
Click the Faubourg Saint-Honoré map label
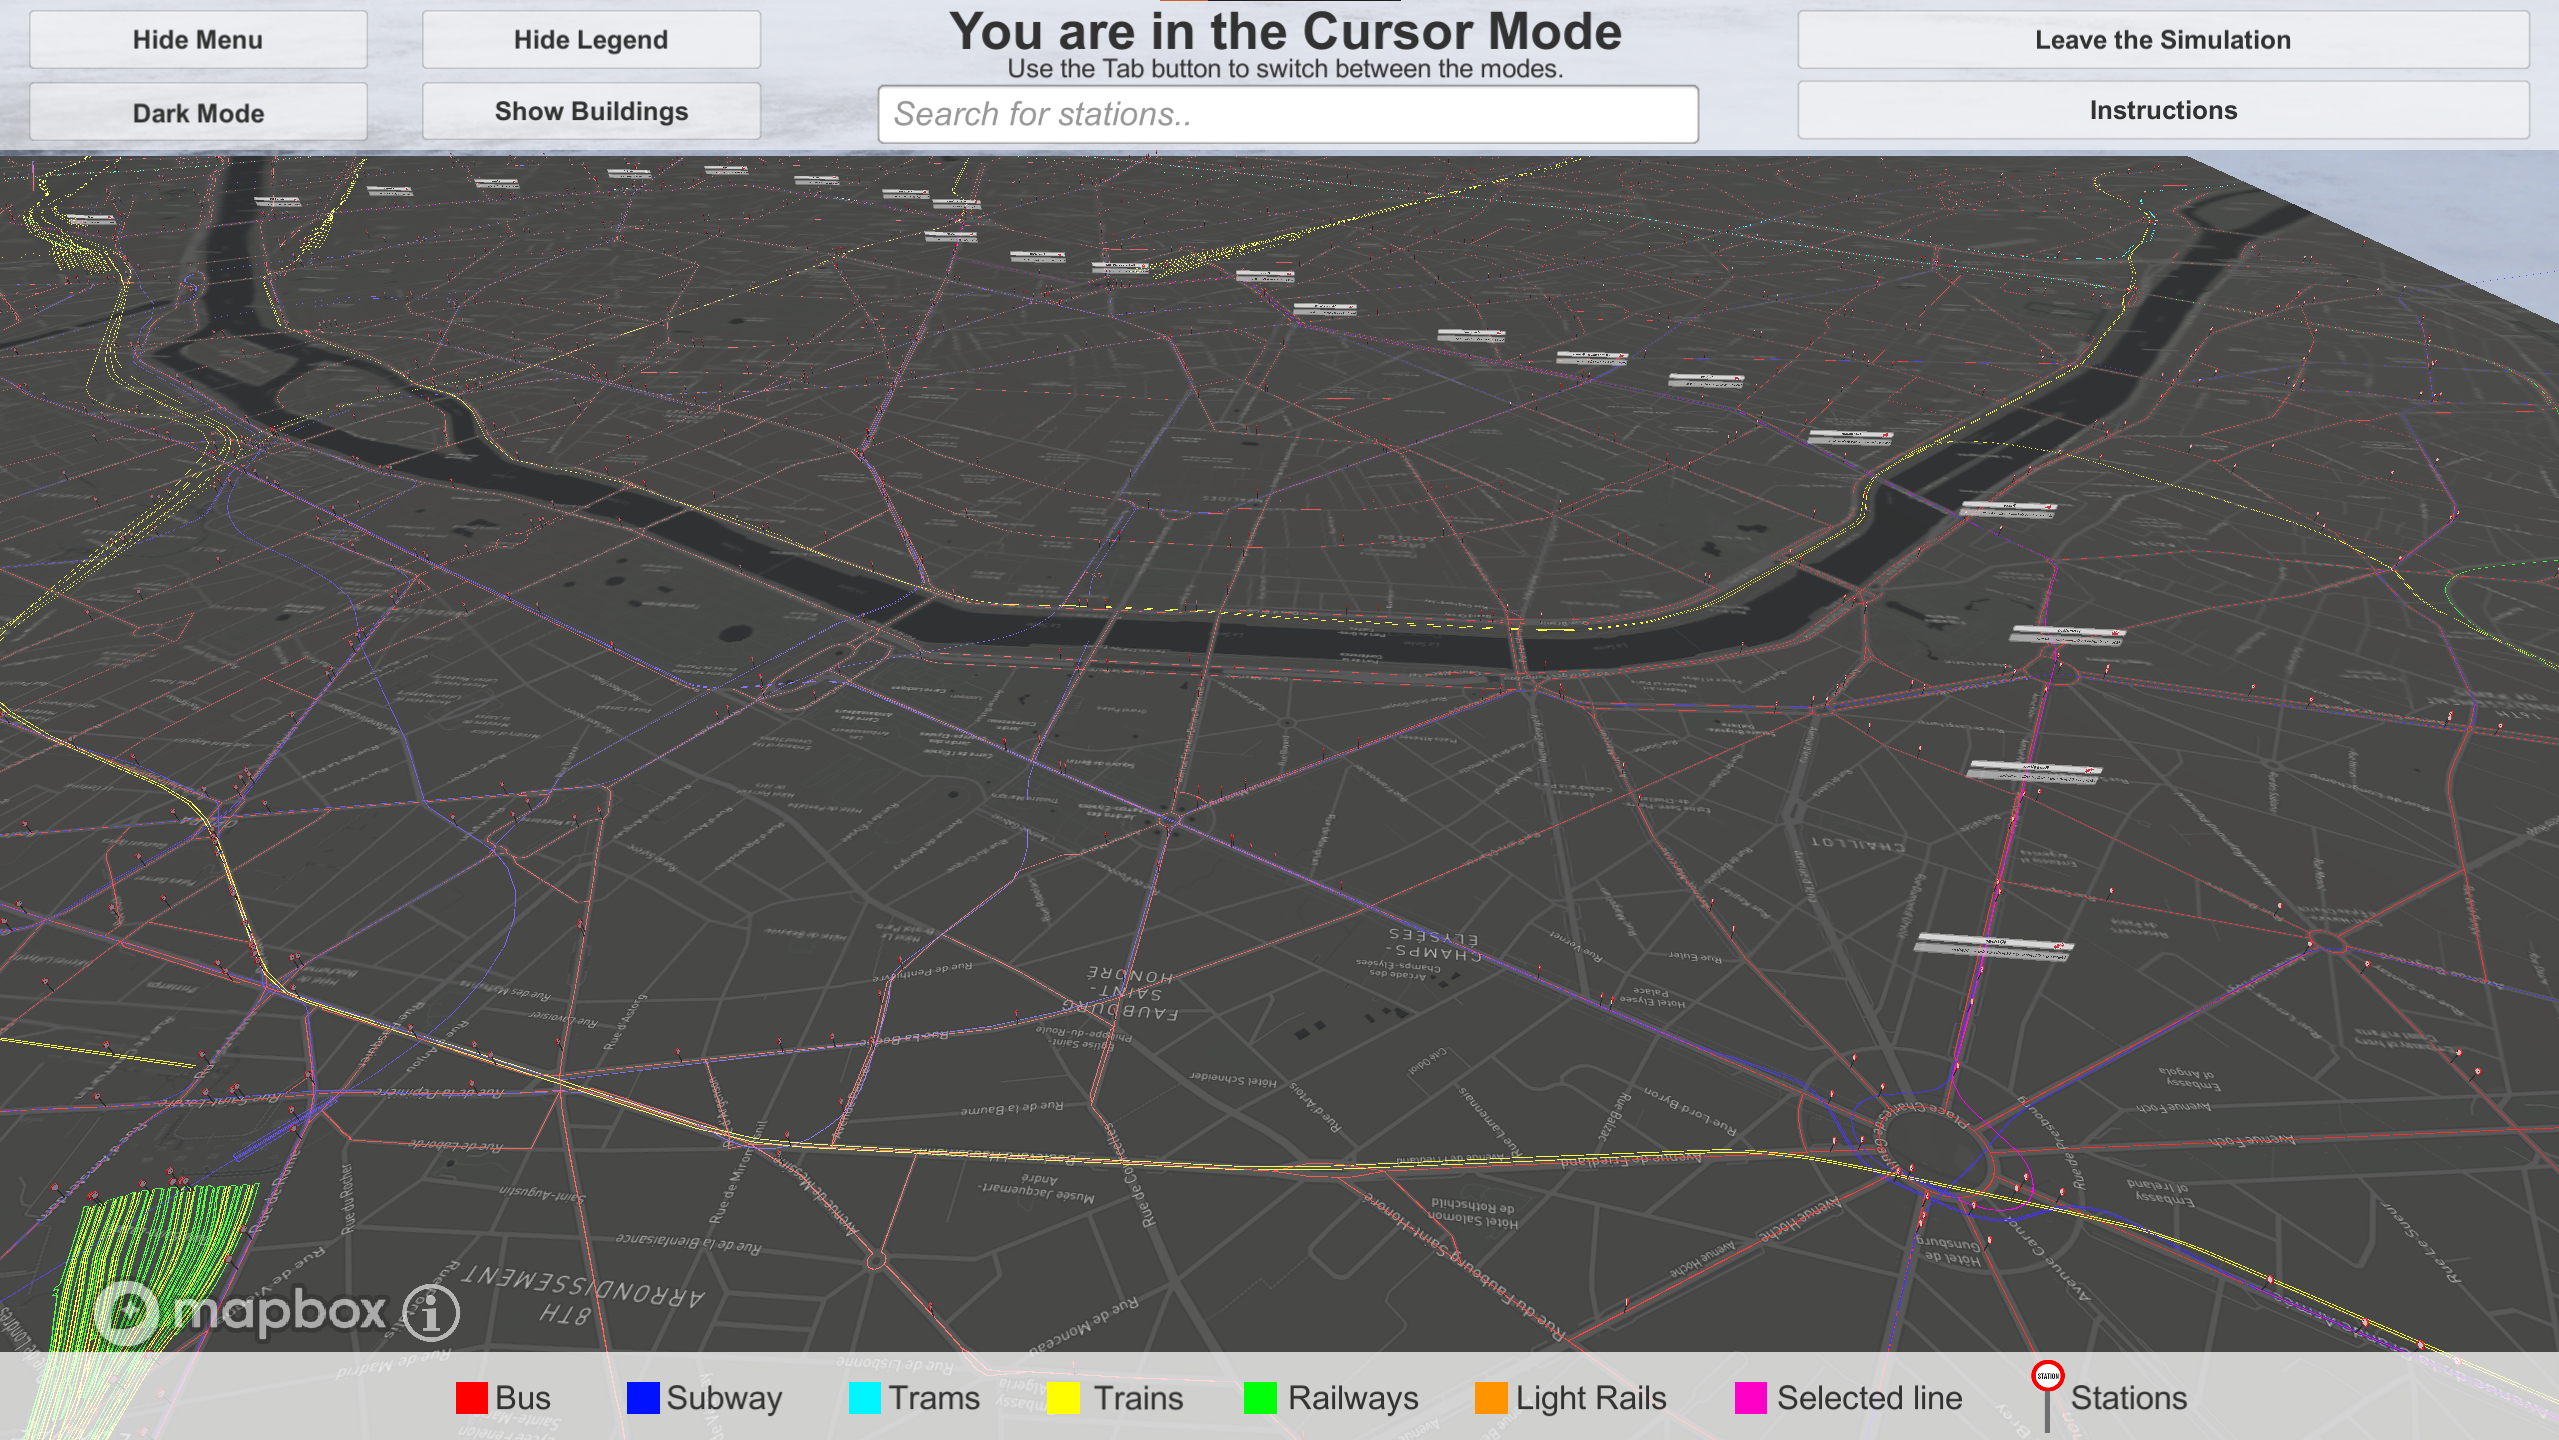coord(1125,993)
